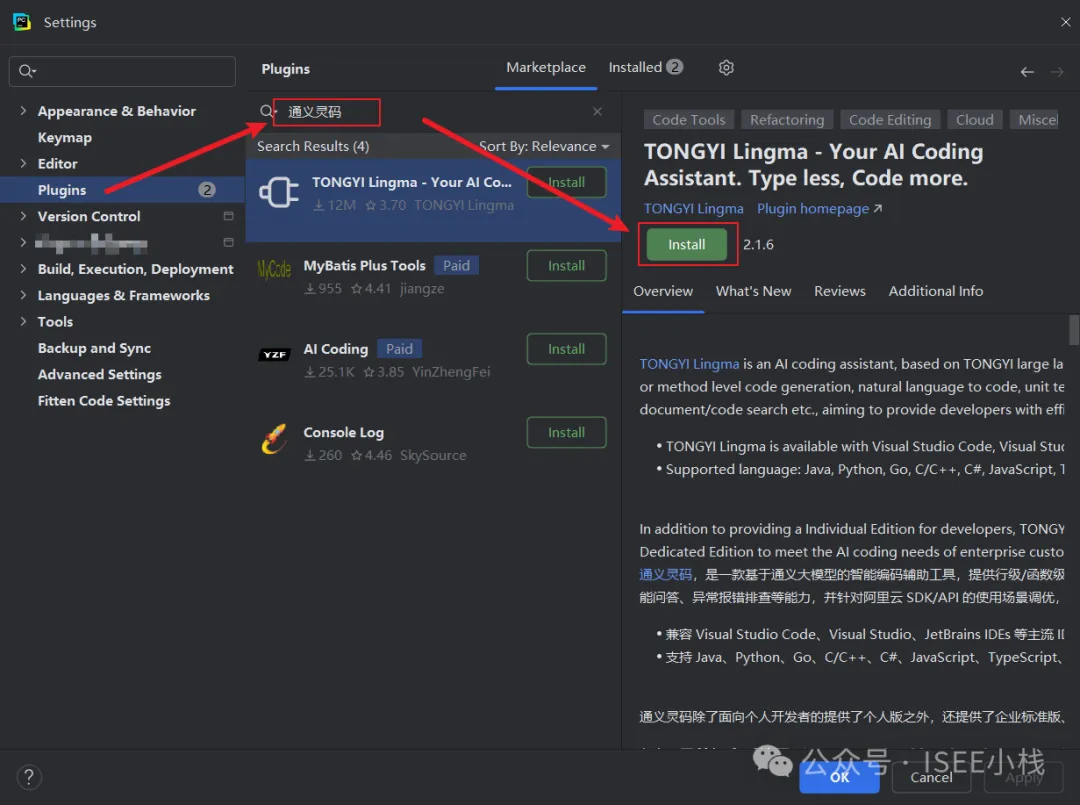Image resolution: width=1080 pixels, height=805 pixels.
Task: Click the OK button
Action: (840, 777)
